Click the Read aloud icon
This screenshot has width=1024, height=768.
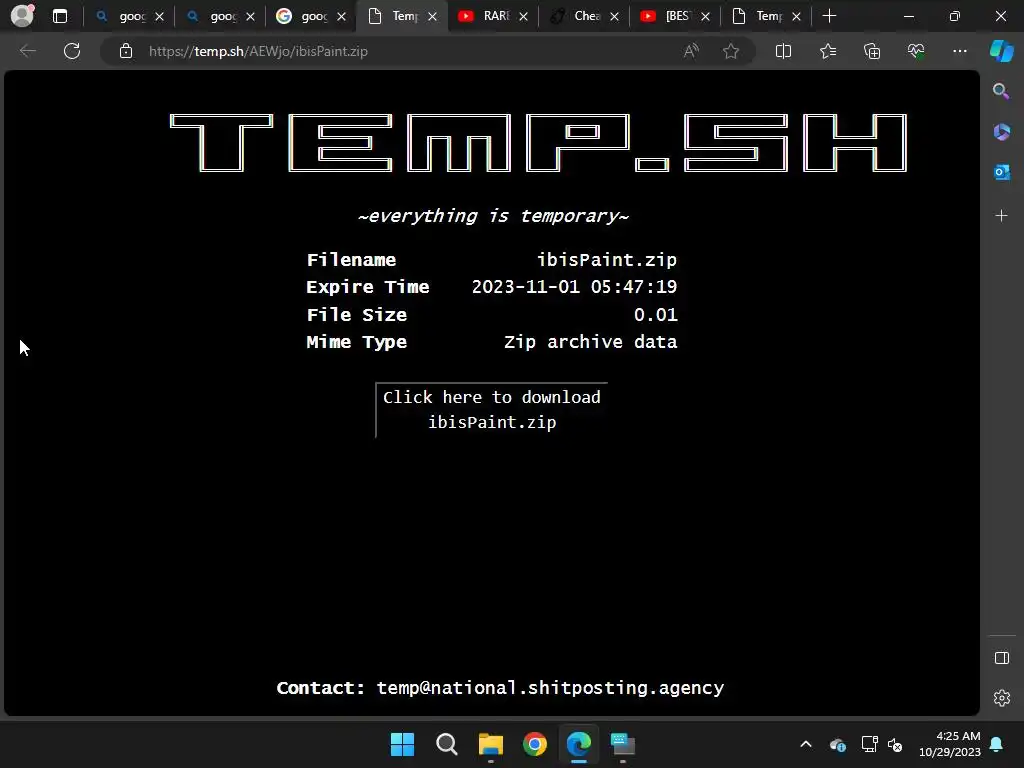tap(691, 51)
